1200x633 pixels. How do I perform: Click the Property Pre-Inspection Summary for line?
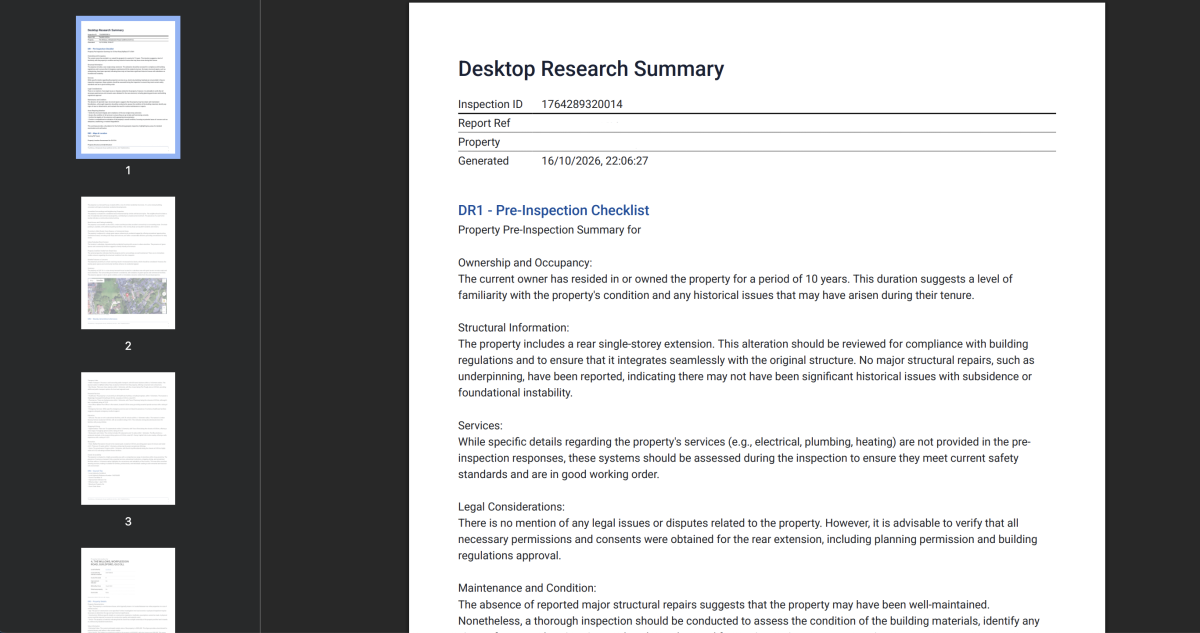point(549,230)
